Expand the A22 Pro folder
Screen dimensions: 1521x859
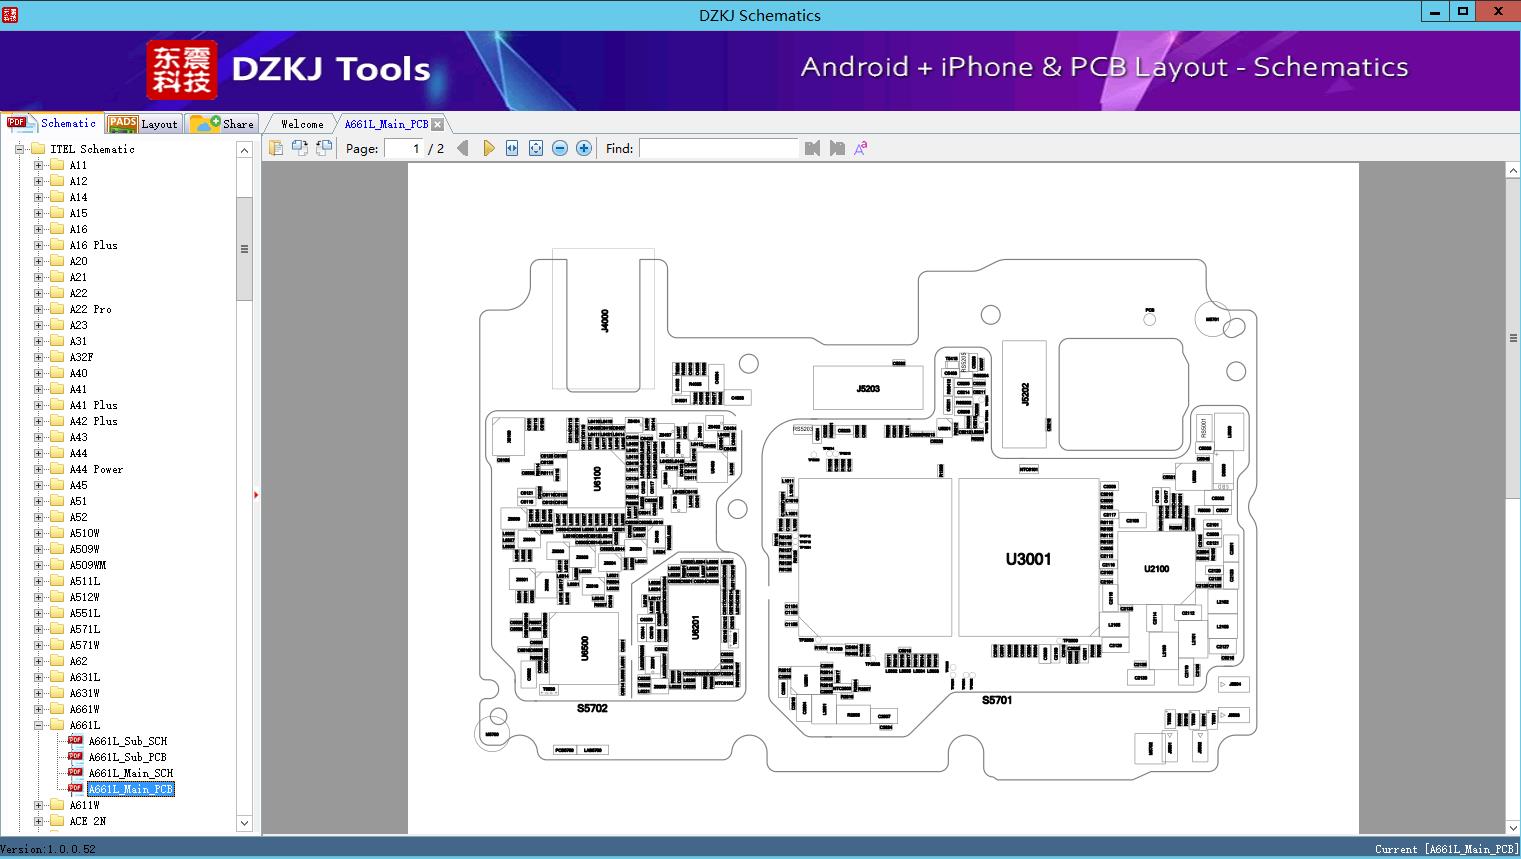[x=39, y=309]
